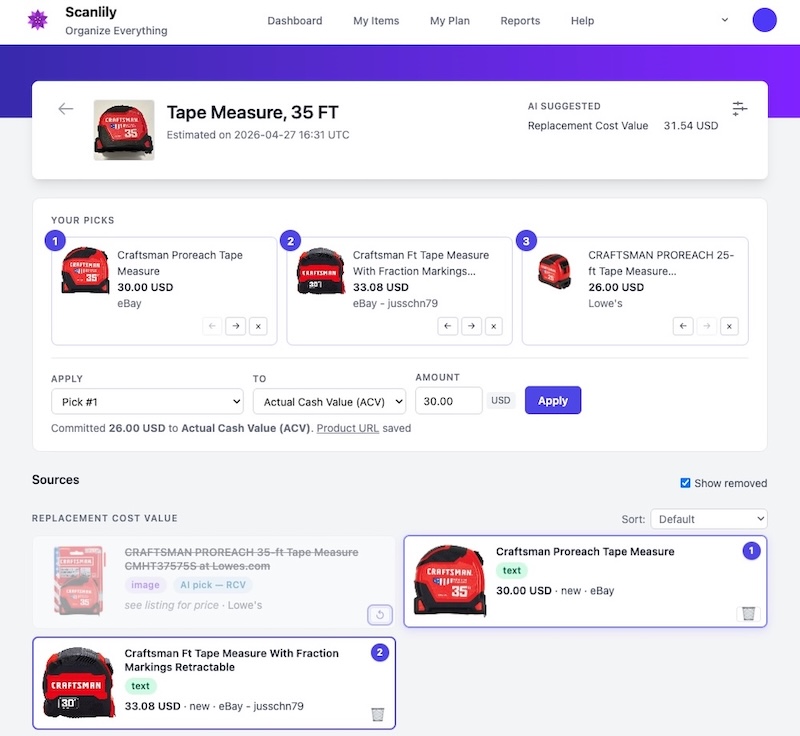Open the Sort Default dropdown
The height and width of the screenshot is (736, 800).
tap(709, 519)
